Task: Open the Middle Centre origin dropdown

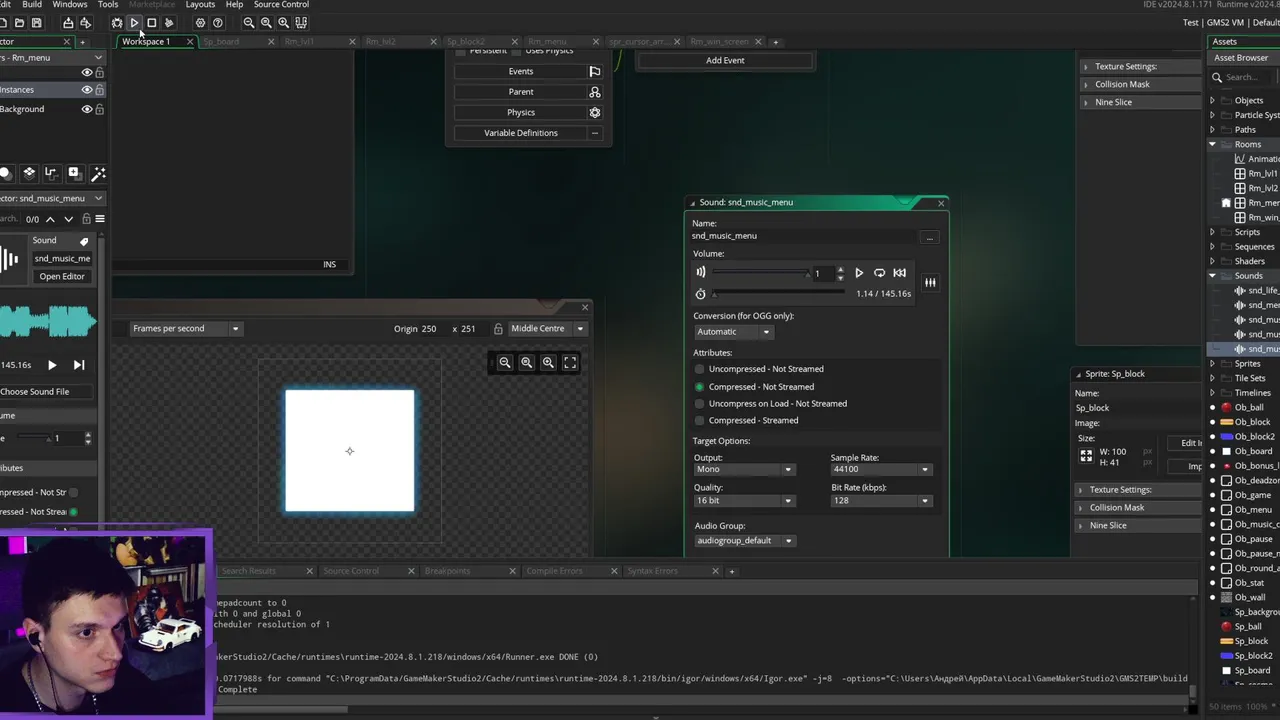Action: click(547, 329)
